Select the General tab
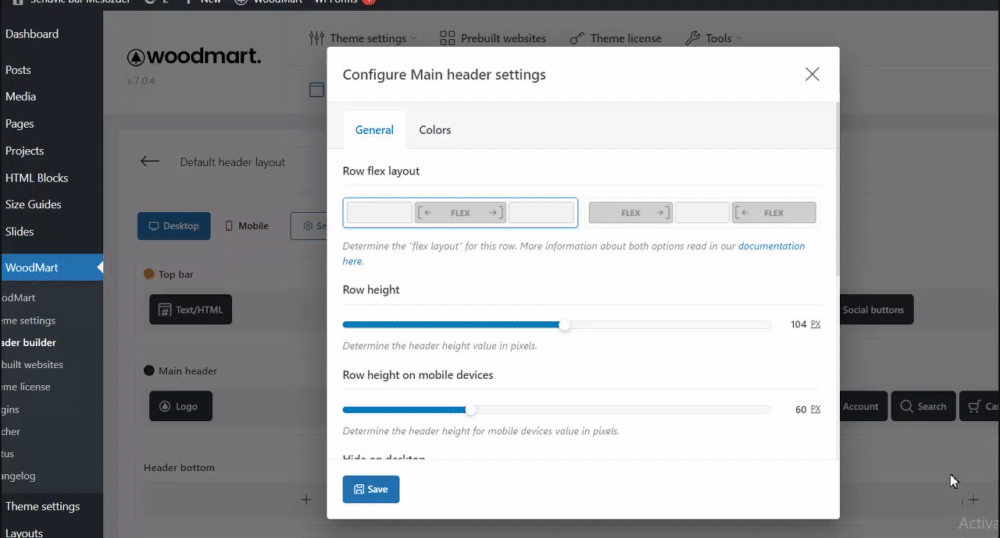This screenshot has height=538, width=1000. pos(374,129)
